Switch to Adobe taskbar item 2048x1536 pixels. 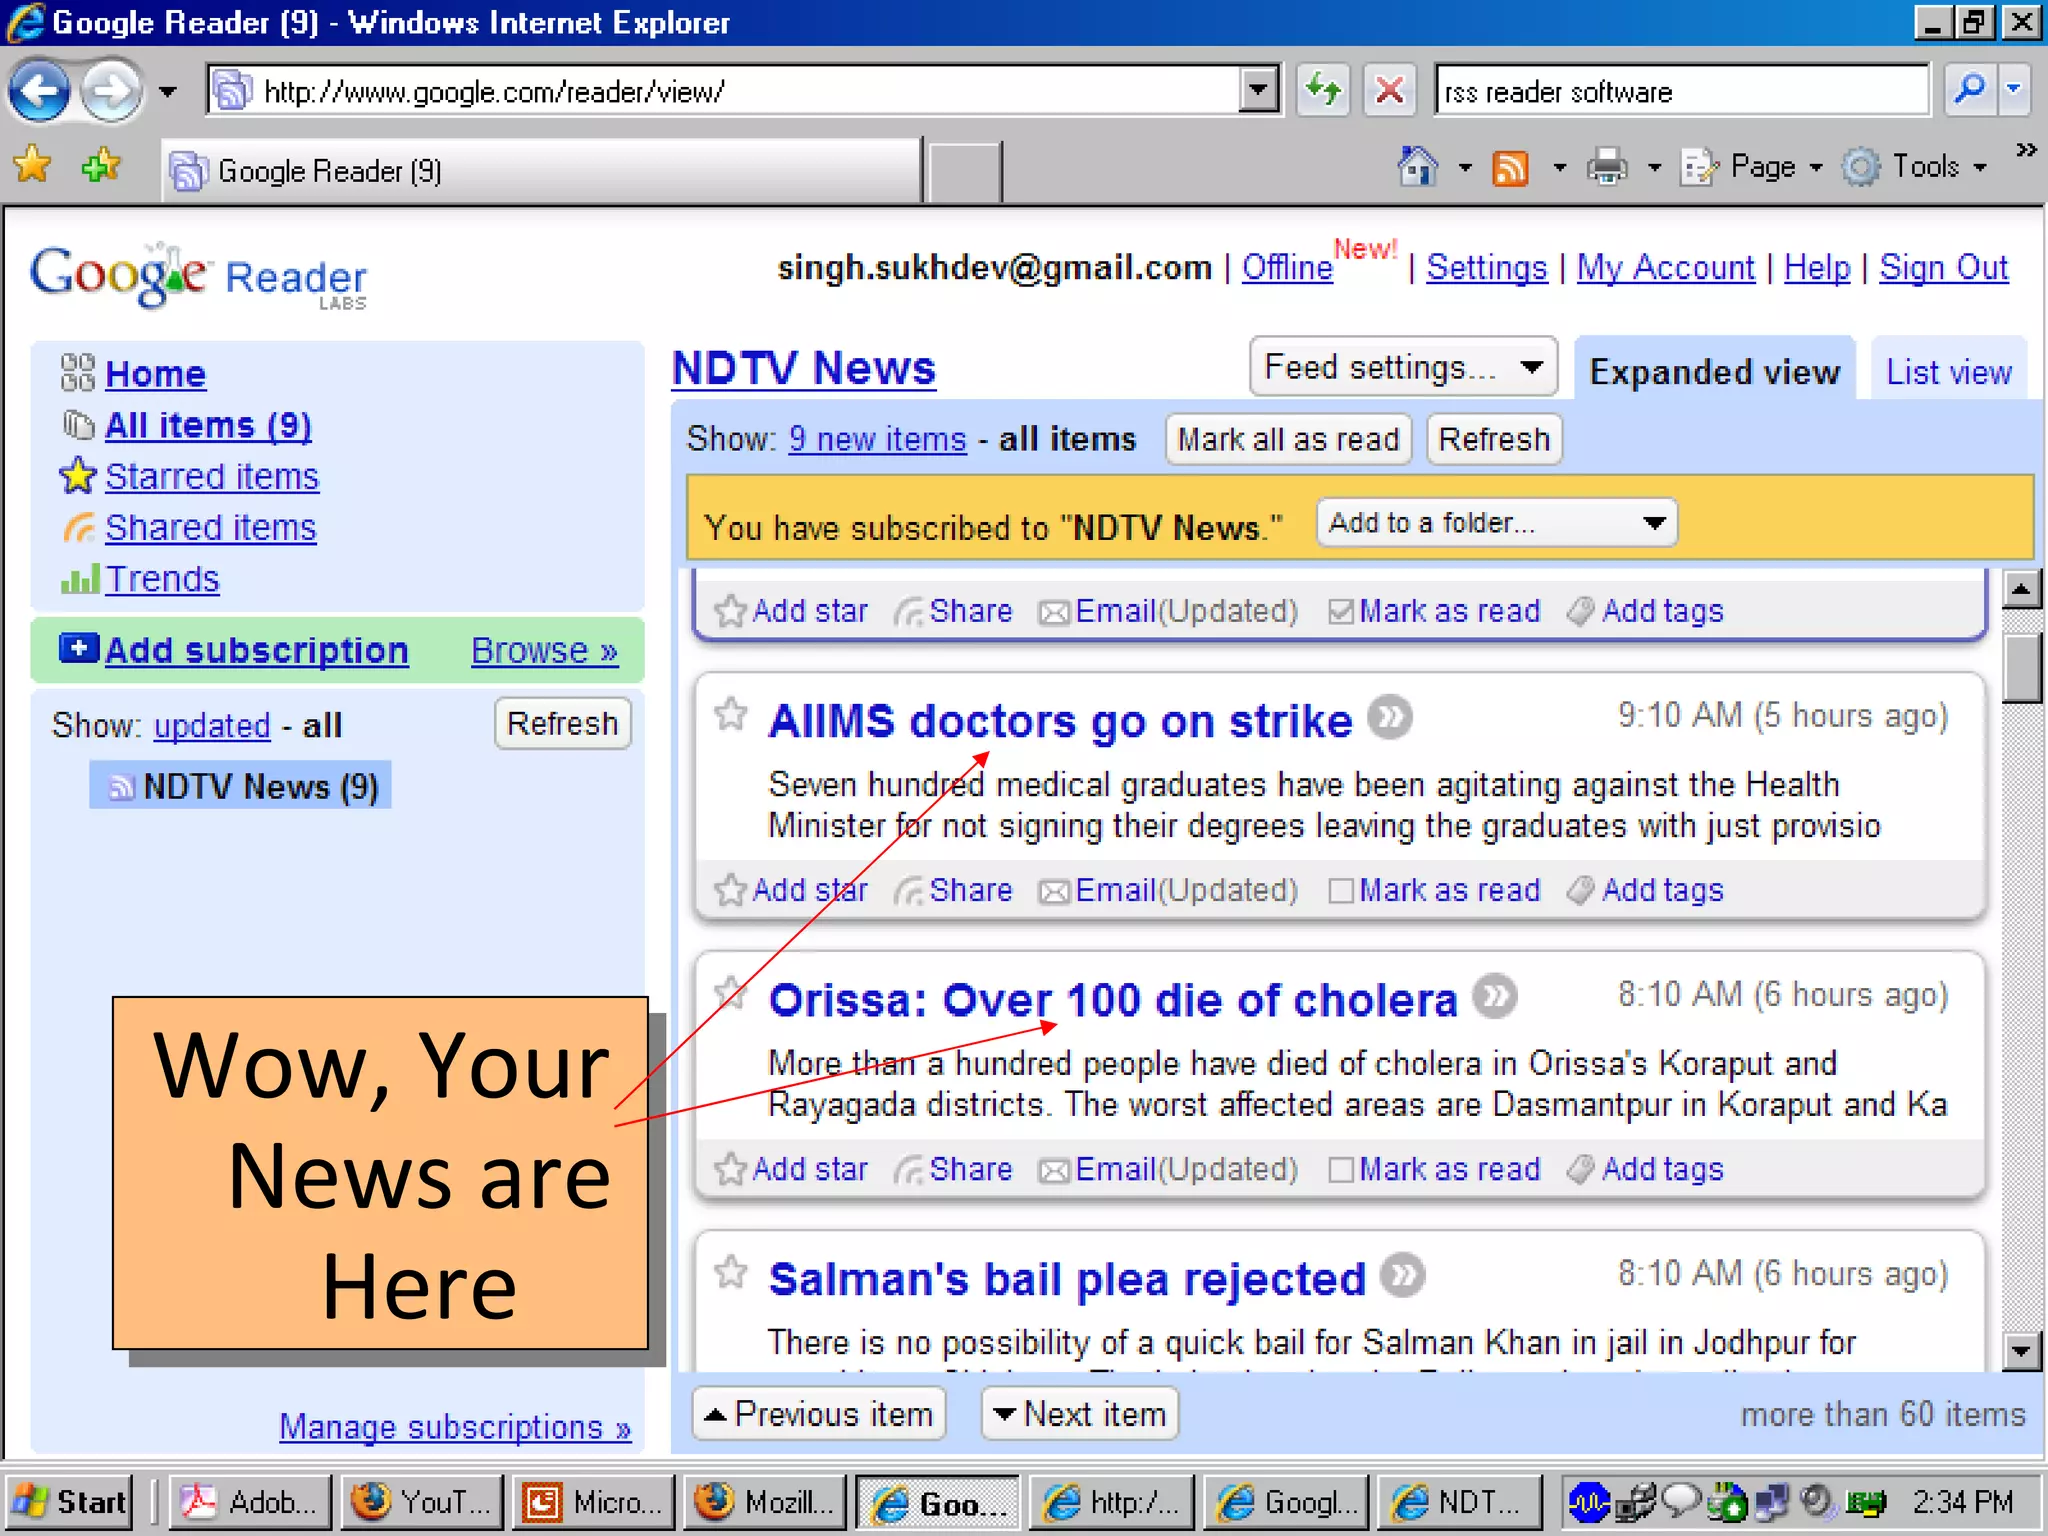pos(249,1502)
